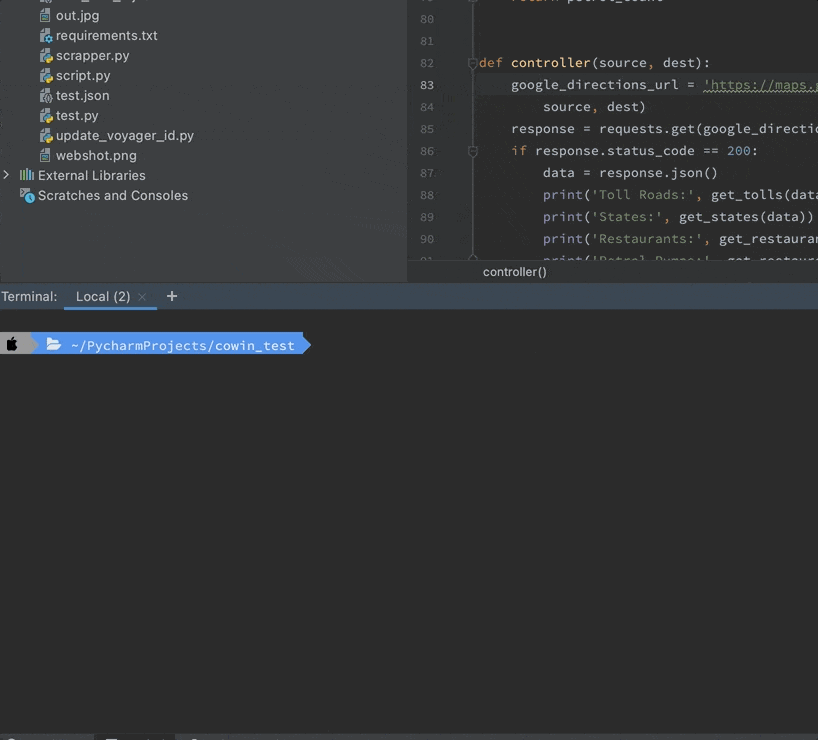Click 'Toll Roads:' string literal

click(642, 195)
